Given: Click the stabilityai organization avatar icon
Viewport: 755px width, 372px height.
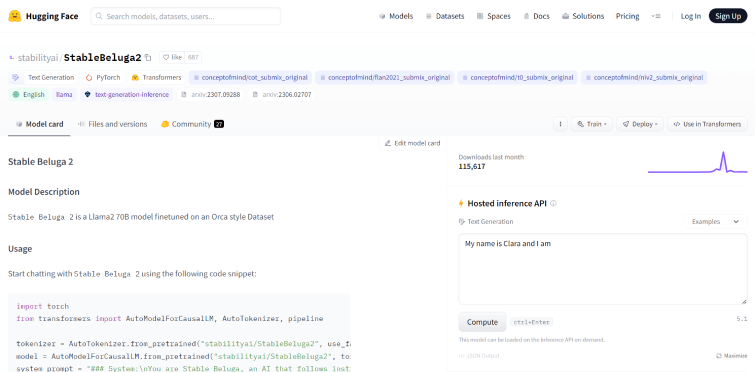Looking at the screenshot, I should point(12,58).
